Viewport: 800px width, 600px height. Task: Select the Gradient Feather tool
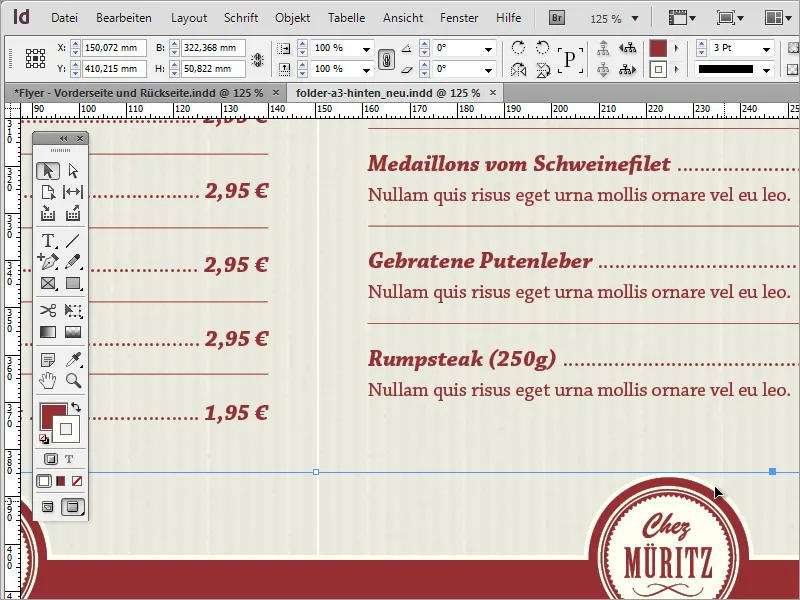point(73,332)
